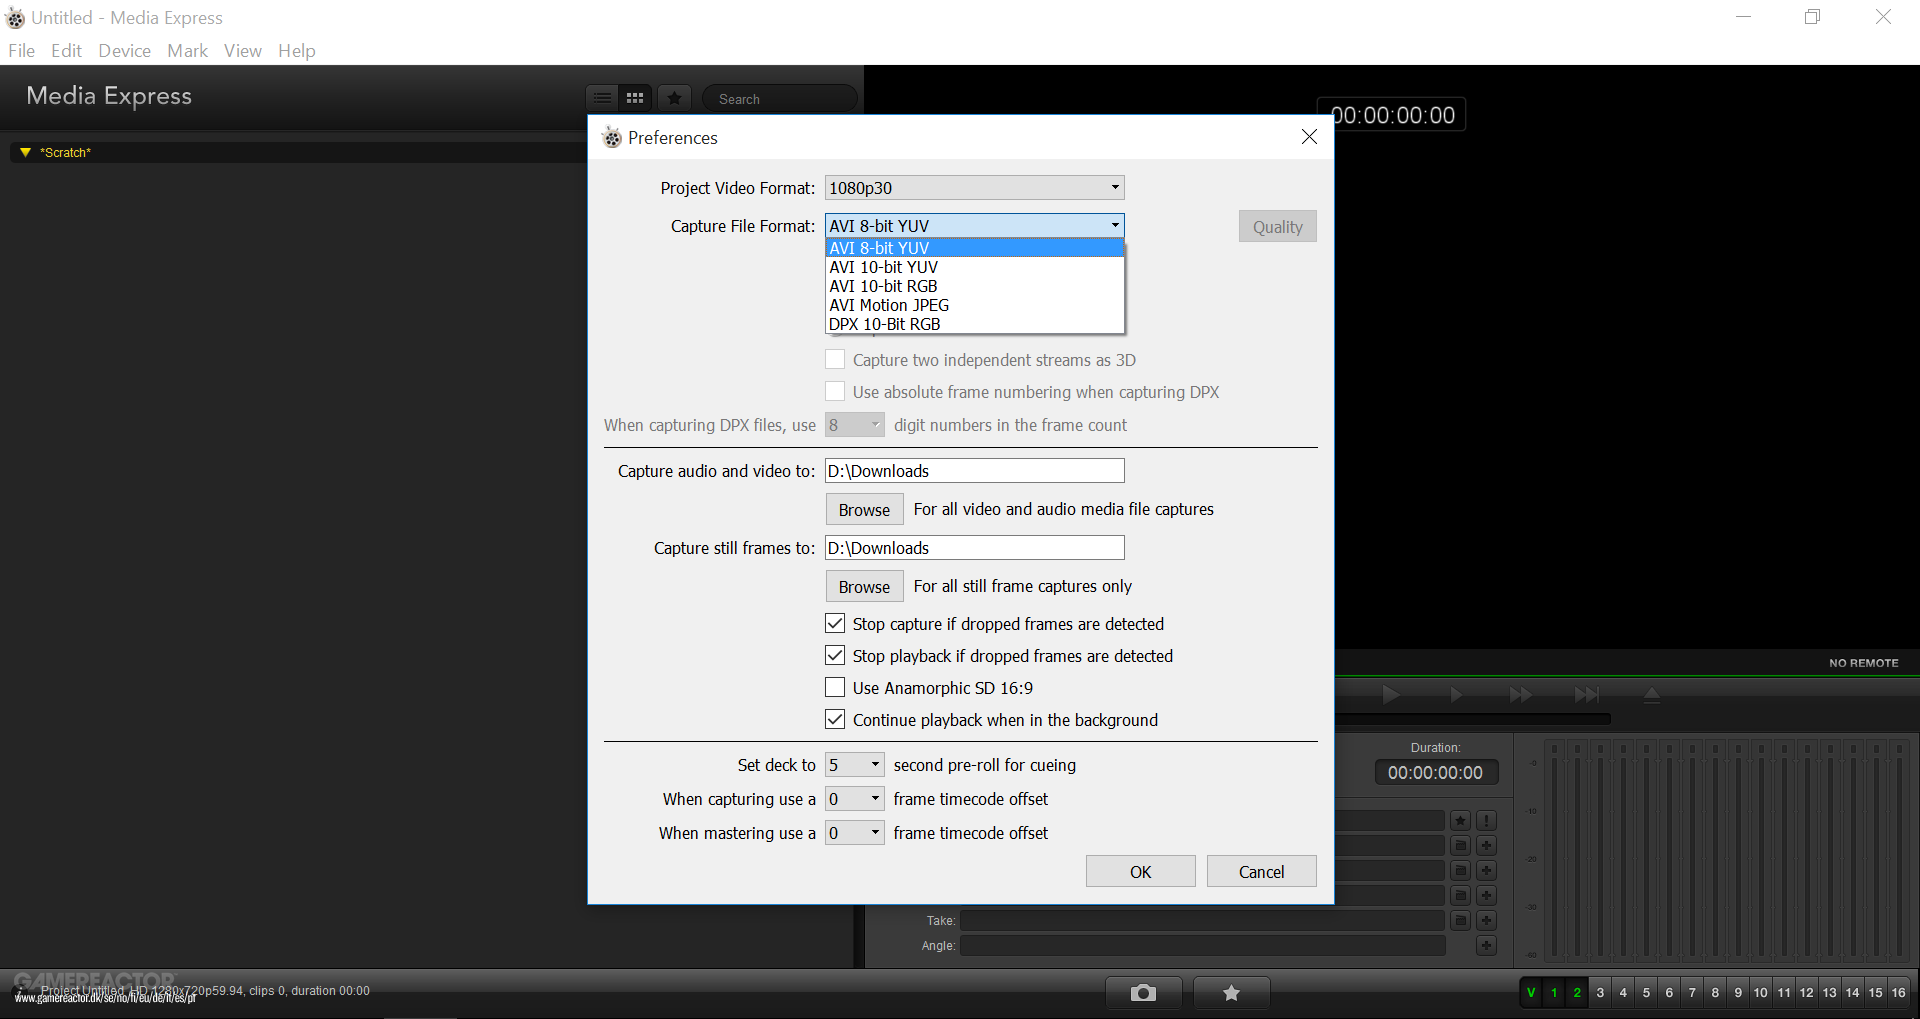Image resolution: width=1920 pixels, height=1019 pixels.
Task: Switch to list view icon
Action: point(602,98)
